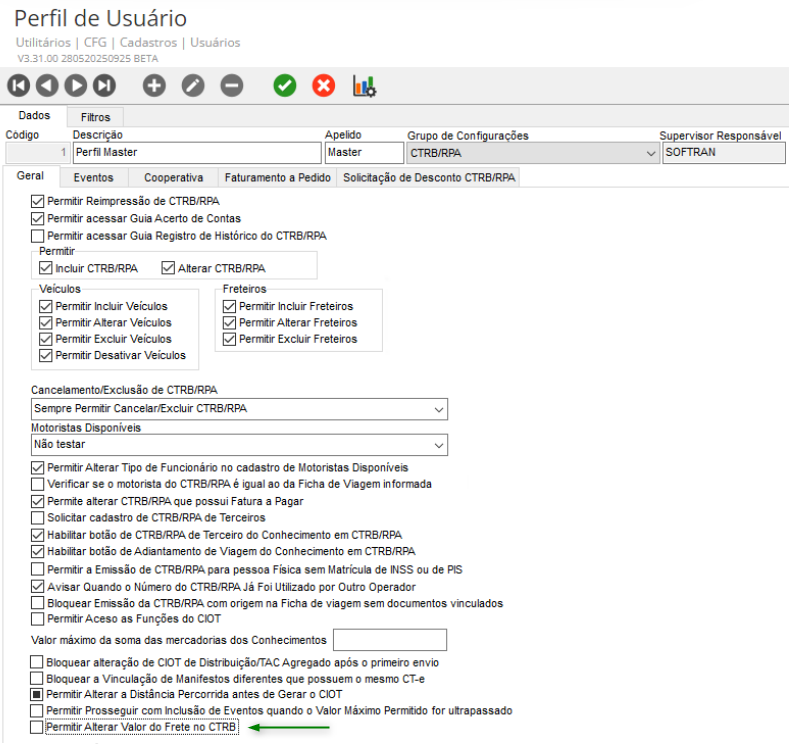Add a new user profile record

[154, 85]
